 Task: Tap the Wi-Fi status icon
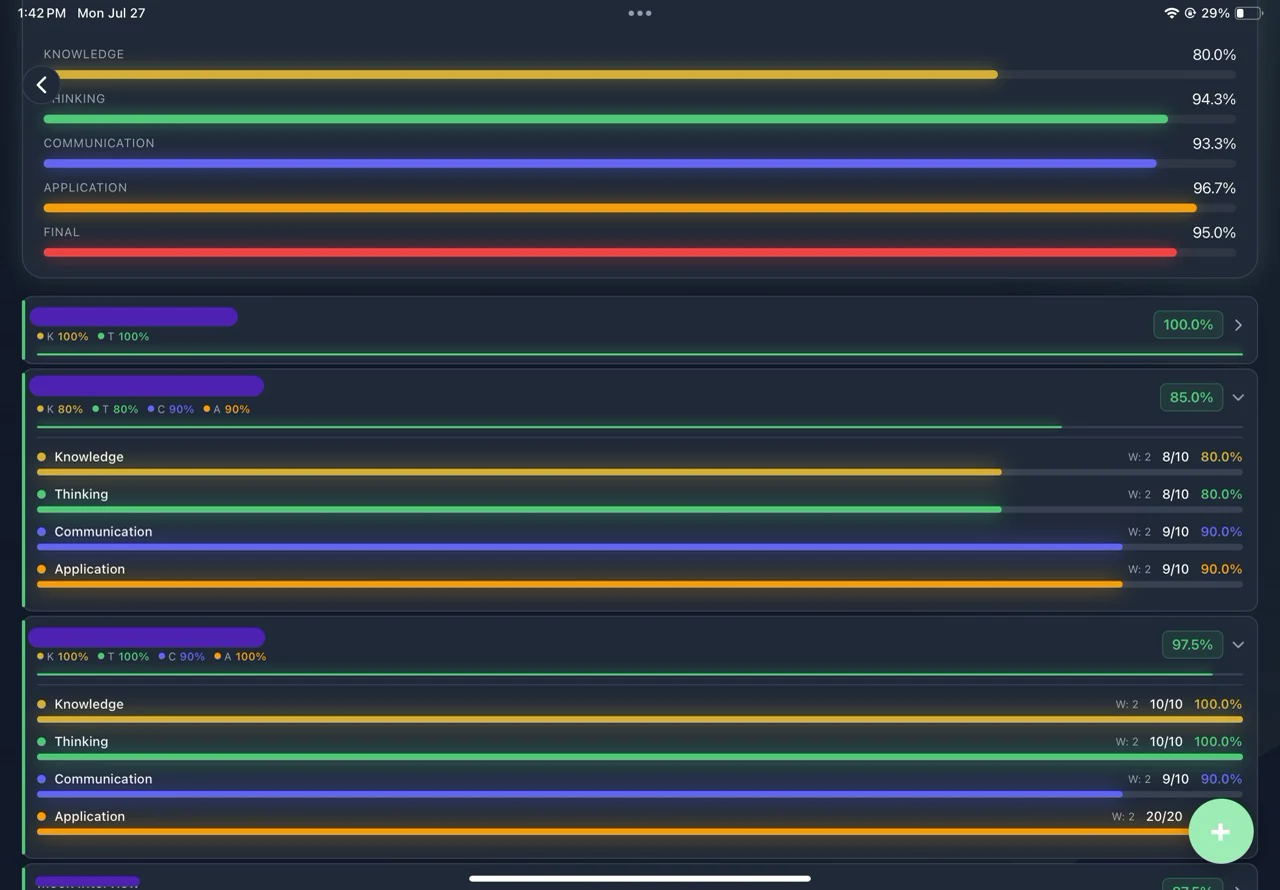[x=1171, y=13]
